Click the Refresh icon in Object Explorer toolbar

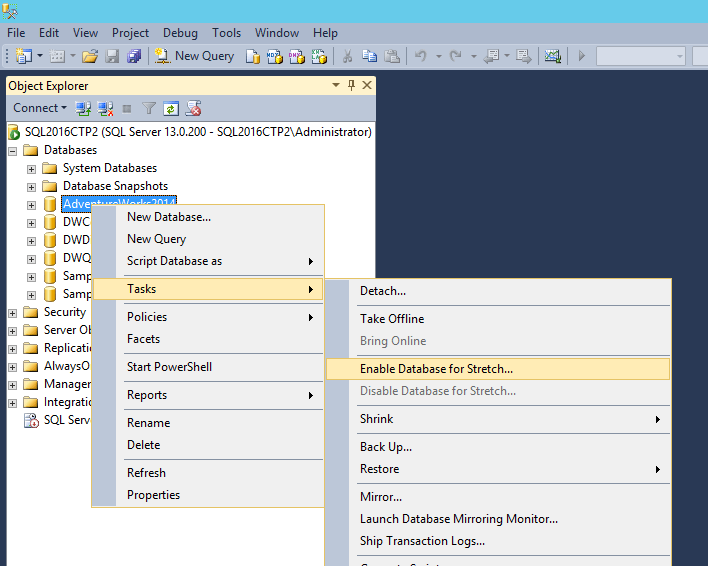tap(171, 108)
